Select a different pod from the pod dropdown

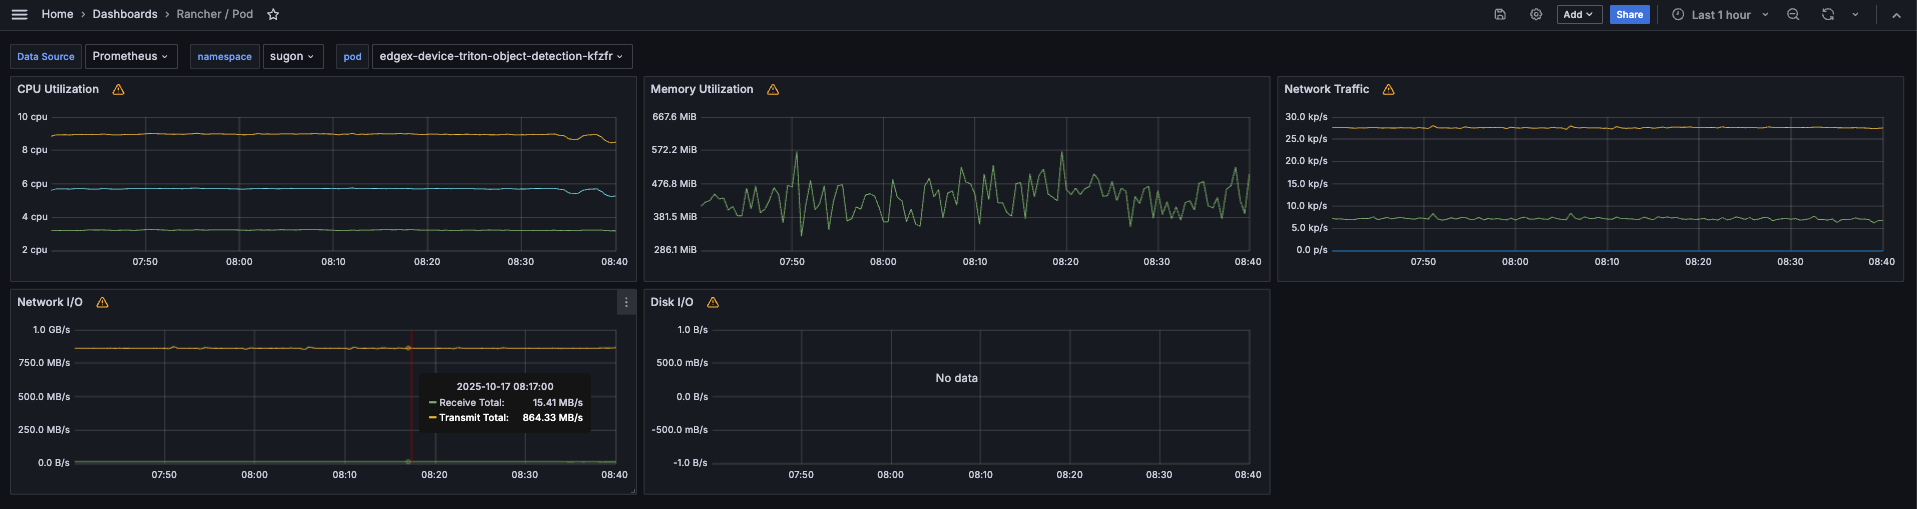501,56
